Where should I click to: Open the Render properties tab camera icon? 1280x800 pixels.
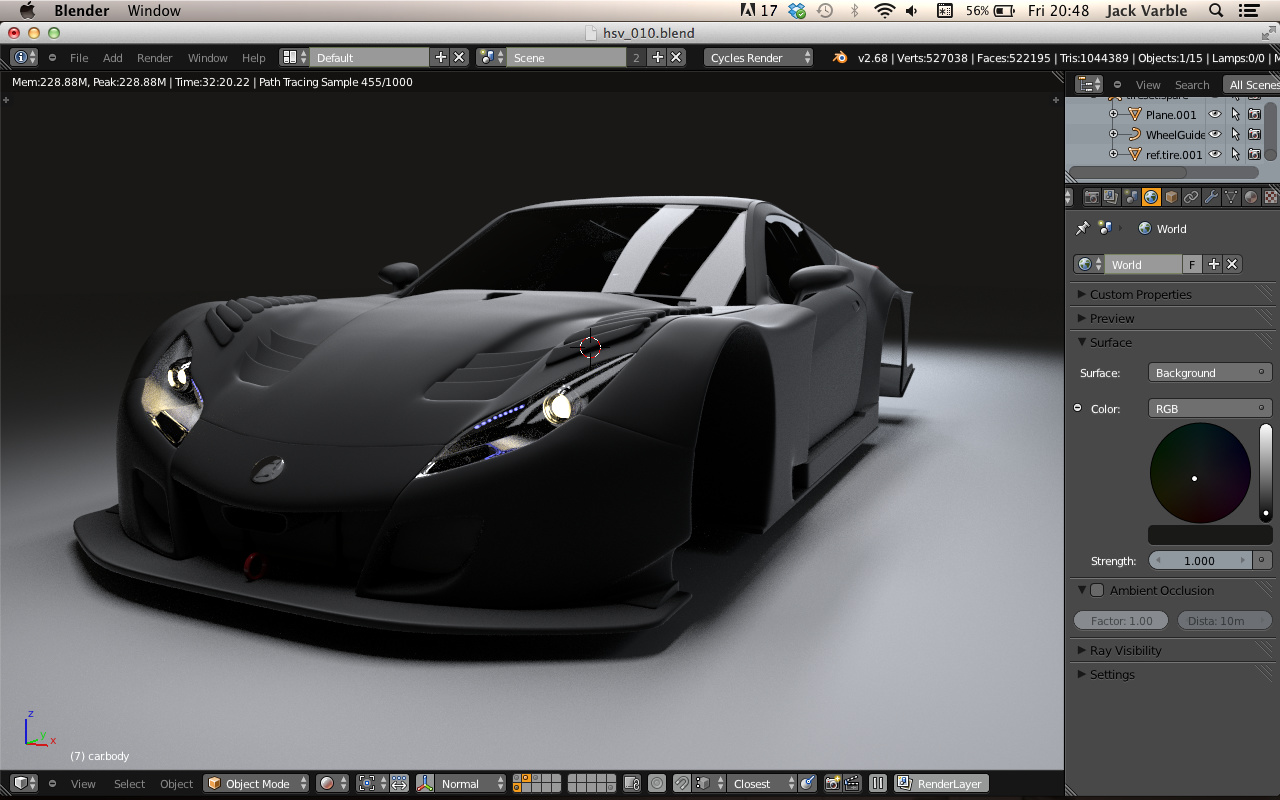1092,198
